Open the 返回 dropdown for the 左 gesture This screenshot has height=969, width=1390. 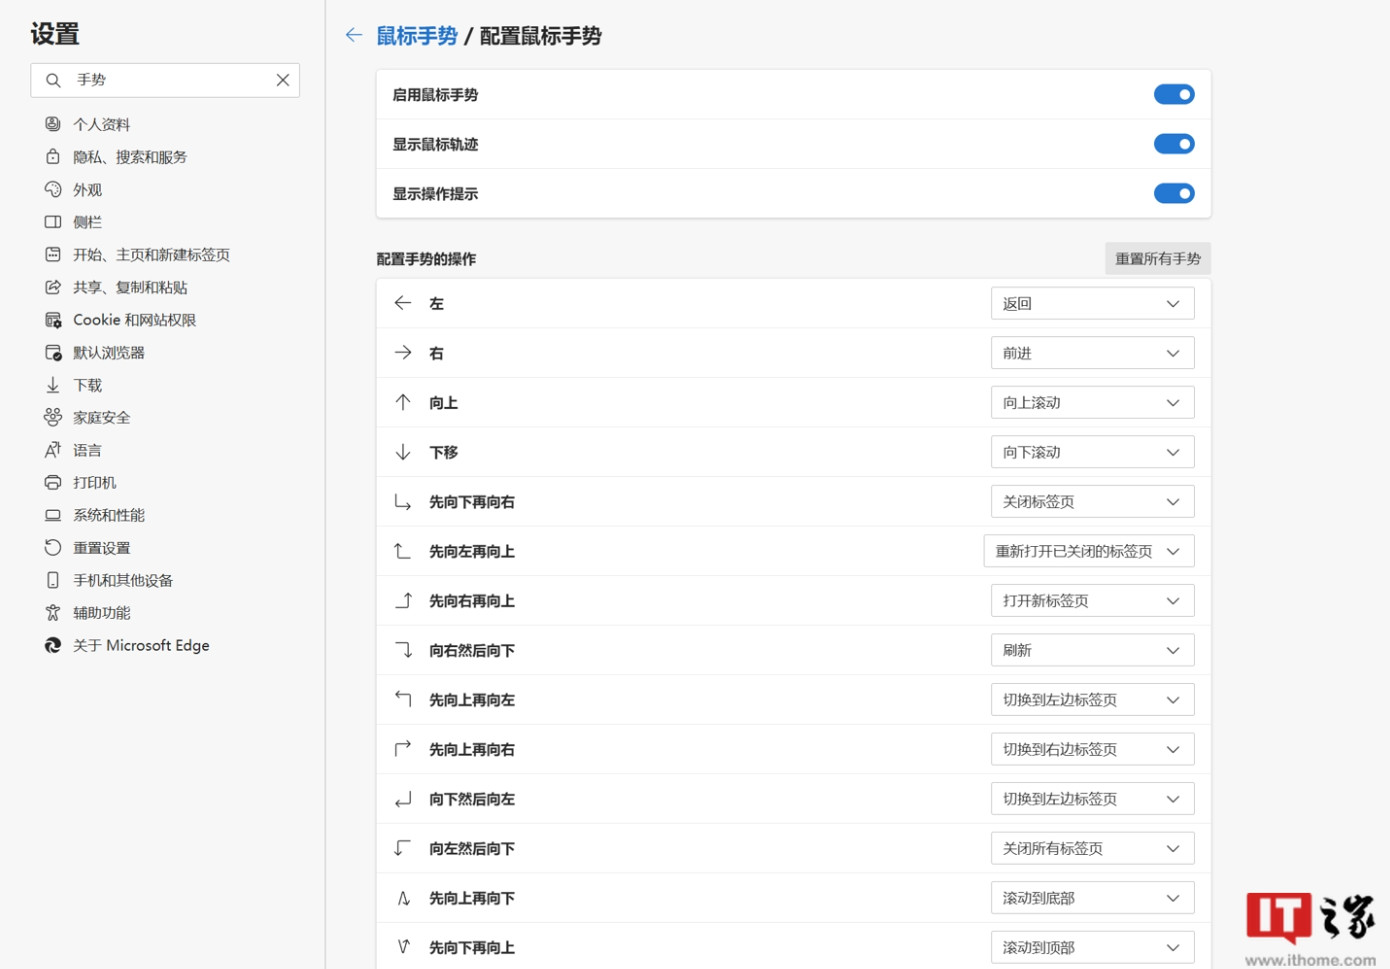pyautogui.click(x=1092, y=304)
